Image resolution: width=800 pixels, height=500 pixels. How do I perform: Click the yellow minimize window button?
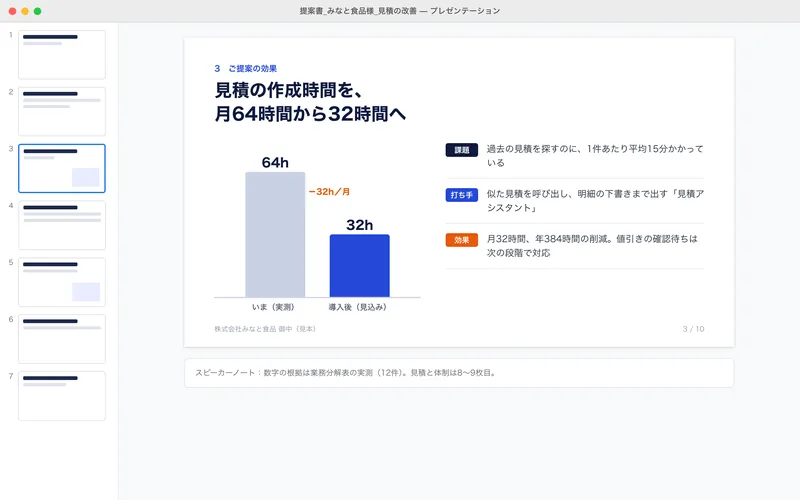24,11
